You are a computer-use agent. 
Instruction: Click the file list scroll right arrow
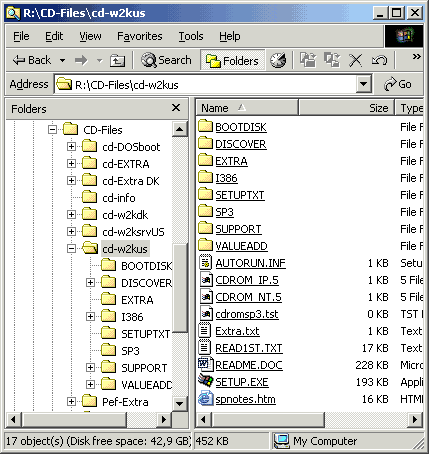click(415, 419)
